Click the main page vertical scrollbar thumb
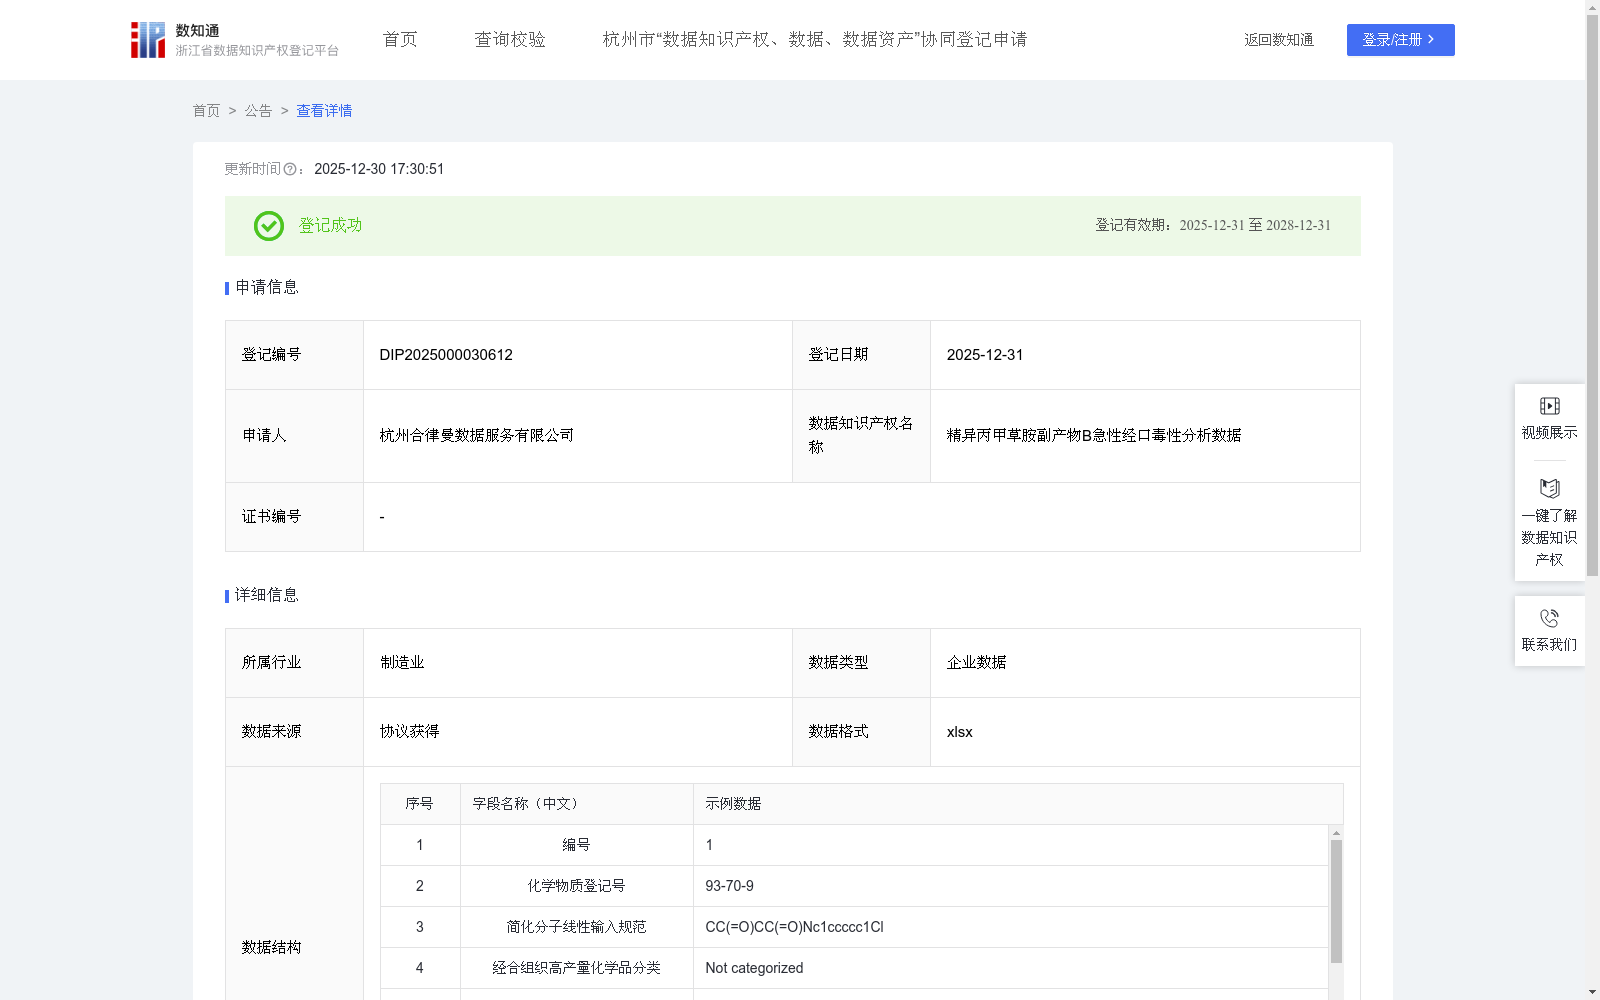Image resolution: width=1600 pixels, height=1000 pixels. (1592, 296)
